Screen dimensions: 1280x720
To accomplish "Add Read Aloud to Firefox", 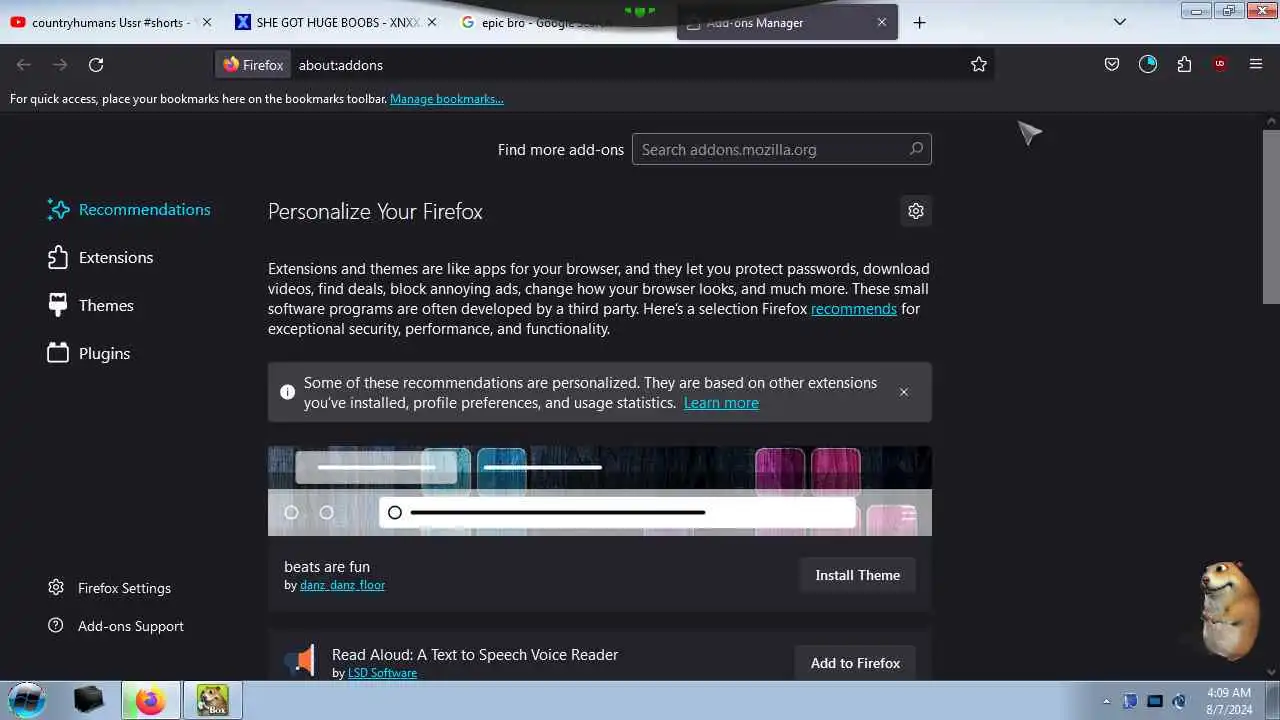I will tap(856, 663).
